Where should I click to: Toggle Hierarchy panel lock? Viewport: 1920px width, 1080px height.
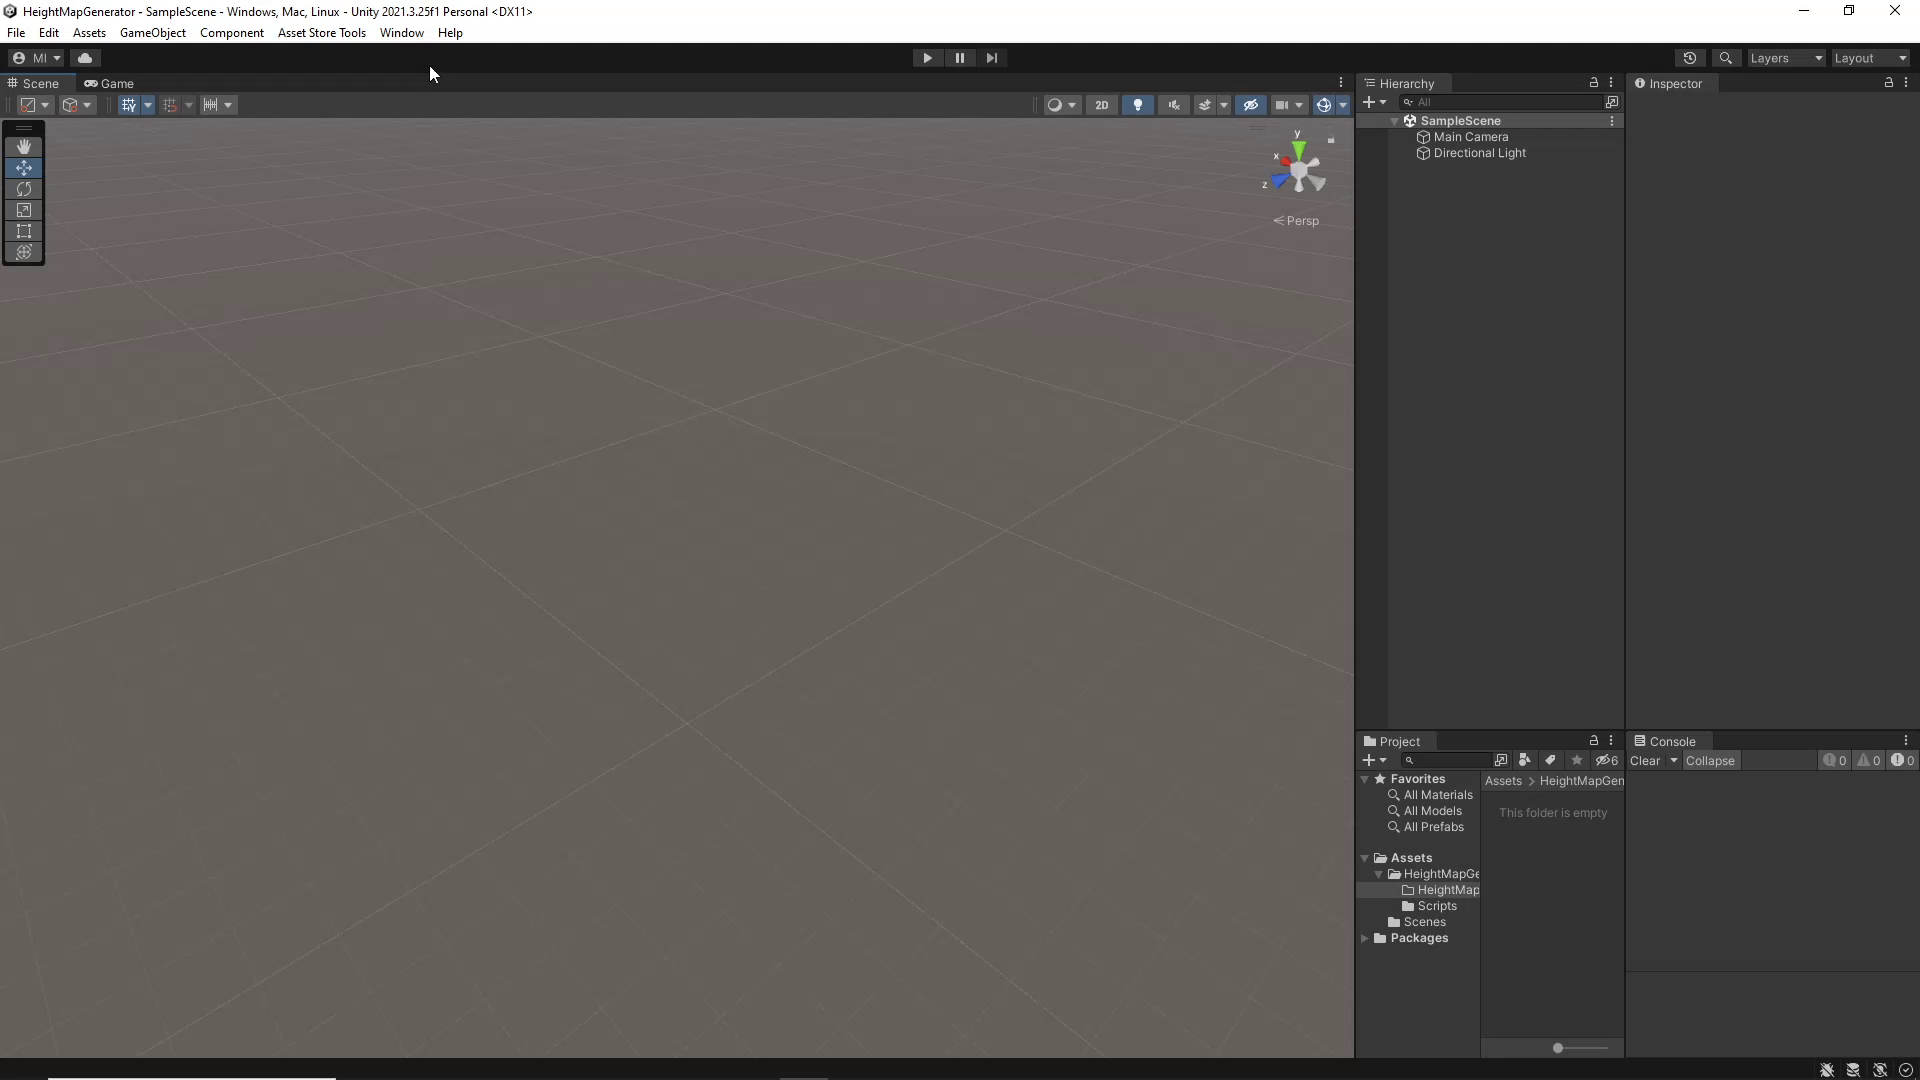pyautogui.click(x=1593, y=83)
